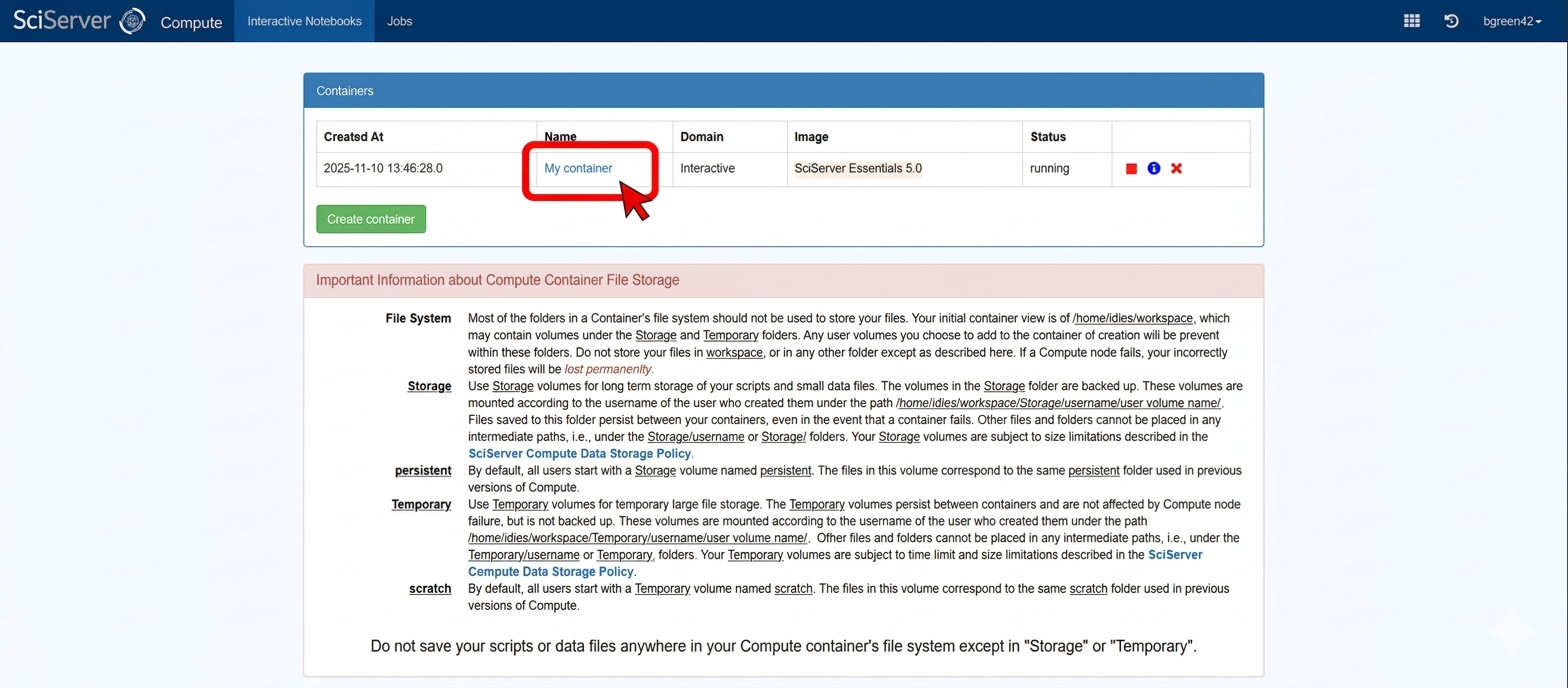Open the Compute home title link
The image size is (1568, 688).
tap(191, 22)
